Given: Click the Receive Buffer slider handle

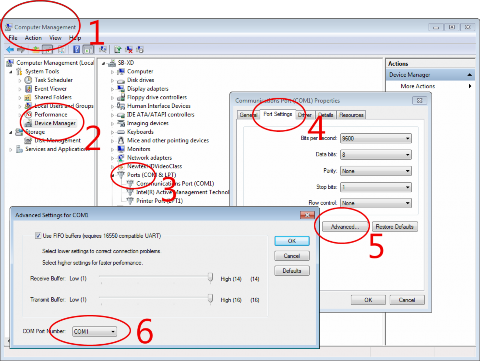Looking at the screenshot, I should [x=210, y=277].
